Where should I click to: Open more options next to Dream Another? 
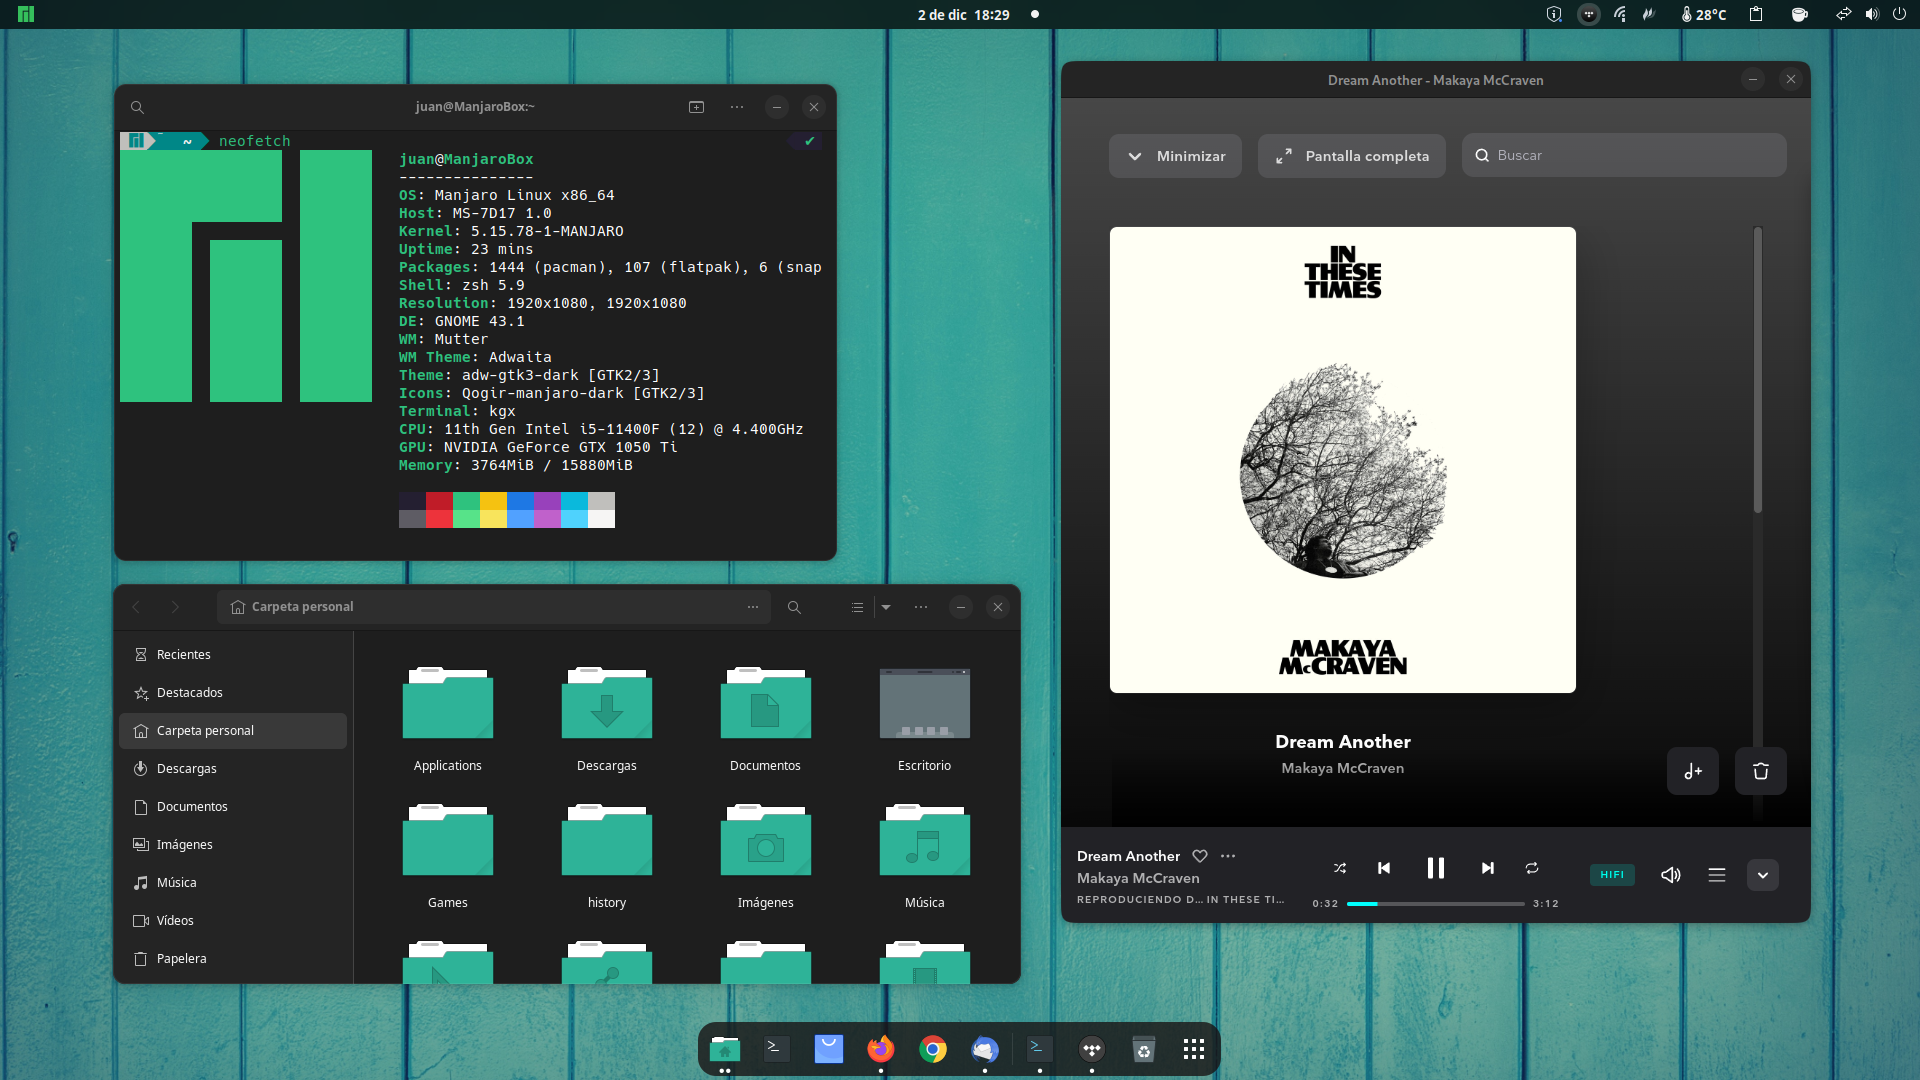coord(1228,856)
